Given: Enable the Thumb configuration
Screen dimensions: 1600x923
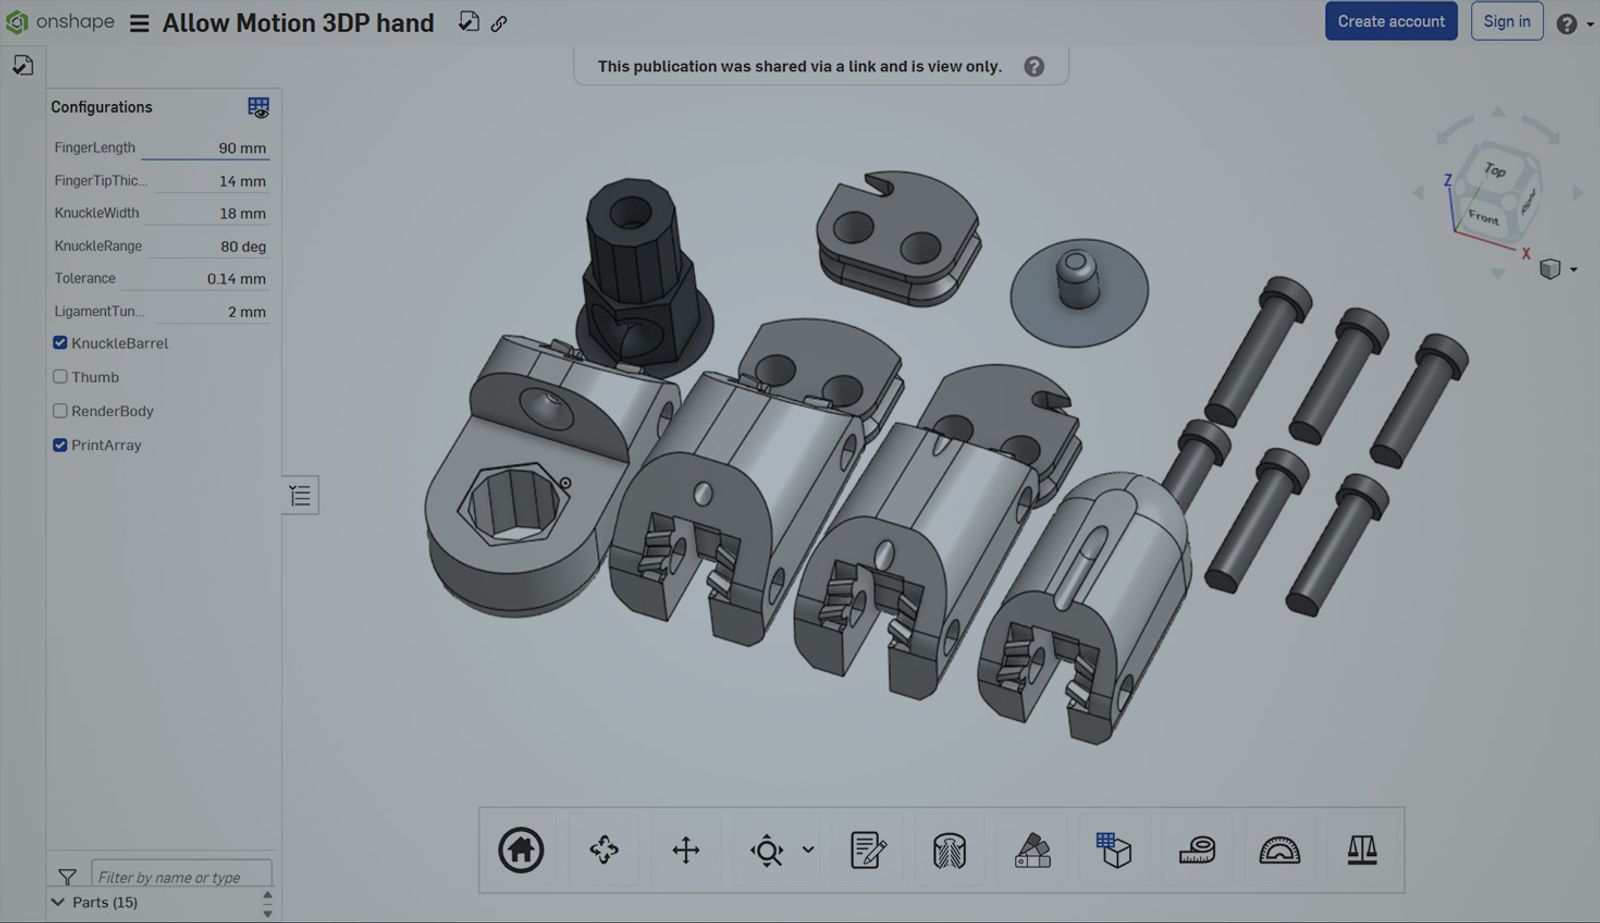Looking at the screenshot, I should coord(60,377).
